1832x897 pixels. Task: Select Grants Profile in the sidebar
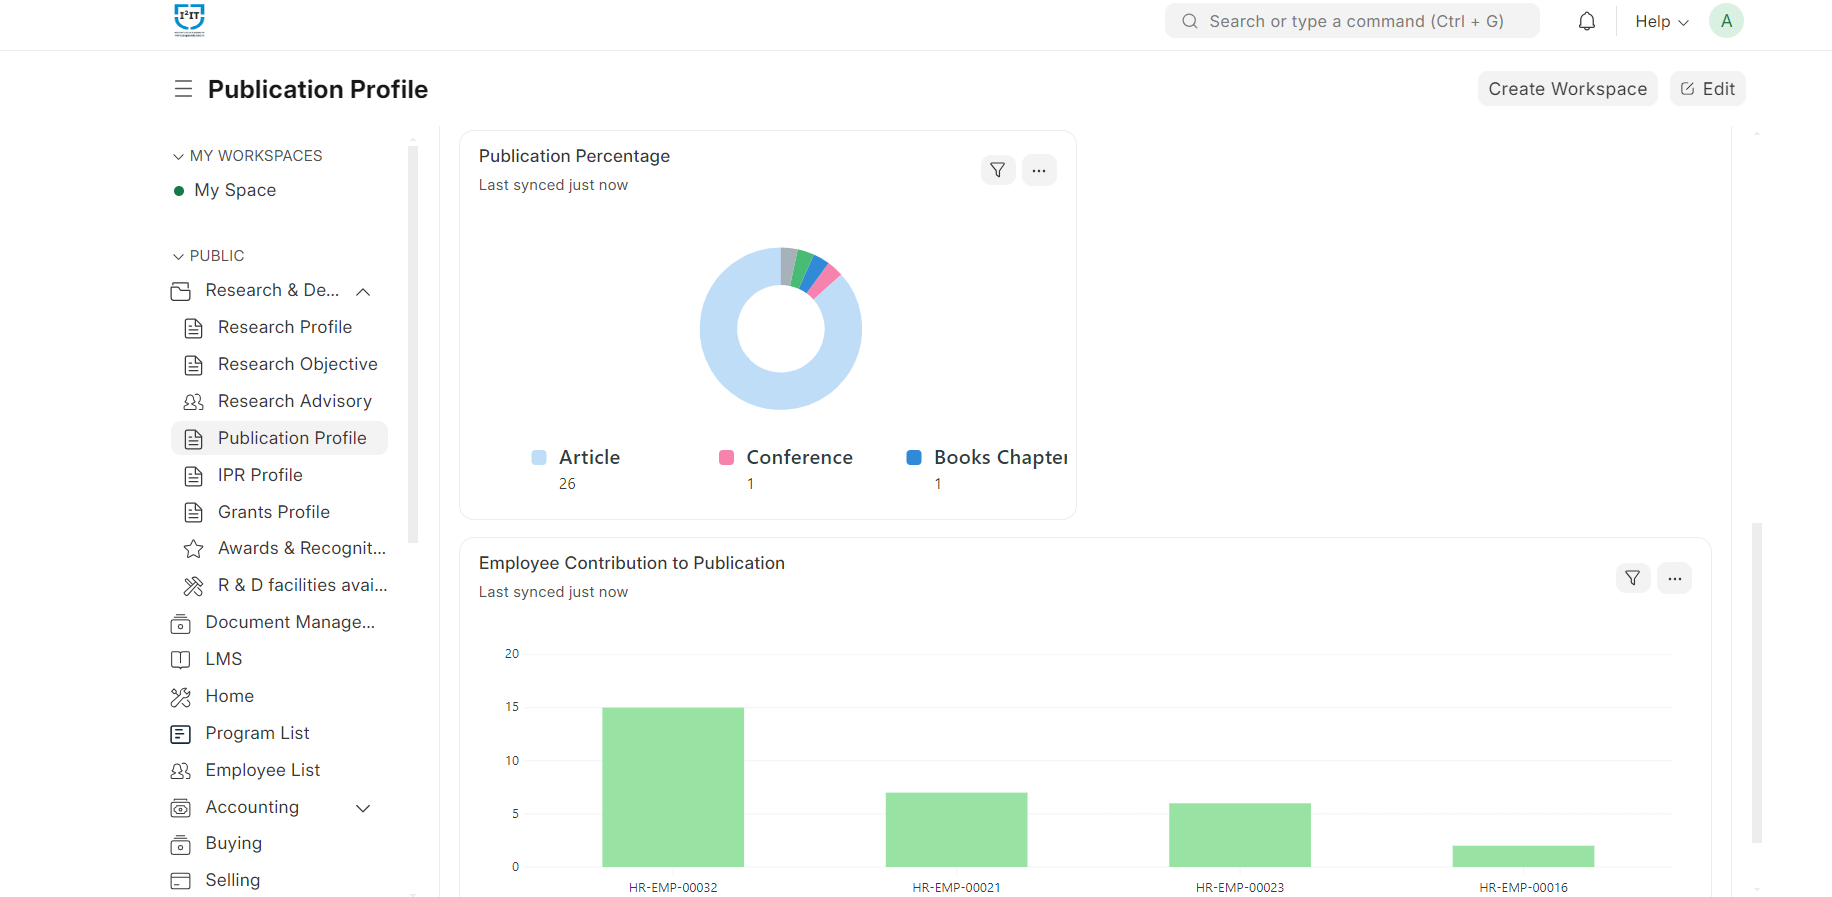click(273, 512)
